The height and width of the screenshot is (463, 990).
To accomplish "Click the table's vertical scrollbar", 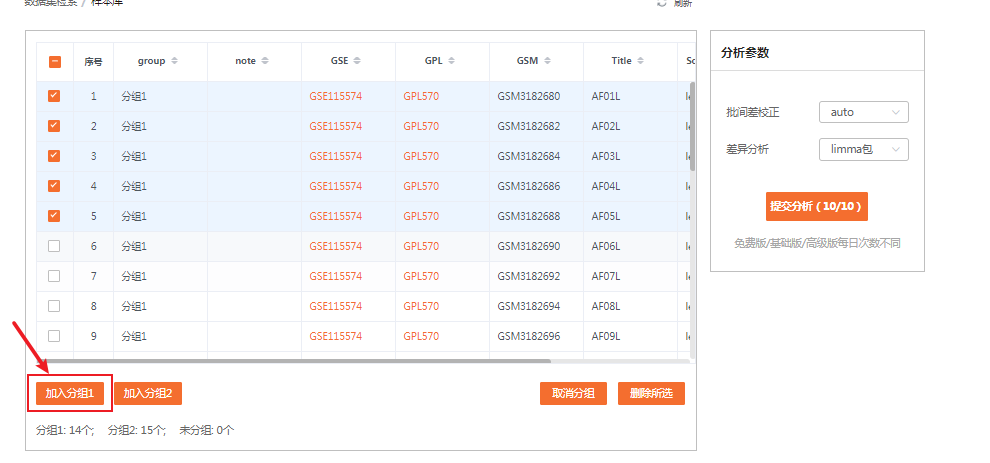I will click(693, 126).
